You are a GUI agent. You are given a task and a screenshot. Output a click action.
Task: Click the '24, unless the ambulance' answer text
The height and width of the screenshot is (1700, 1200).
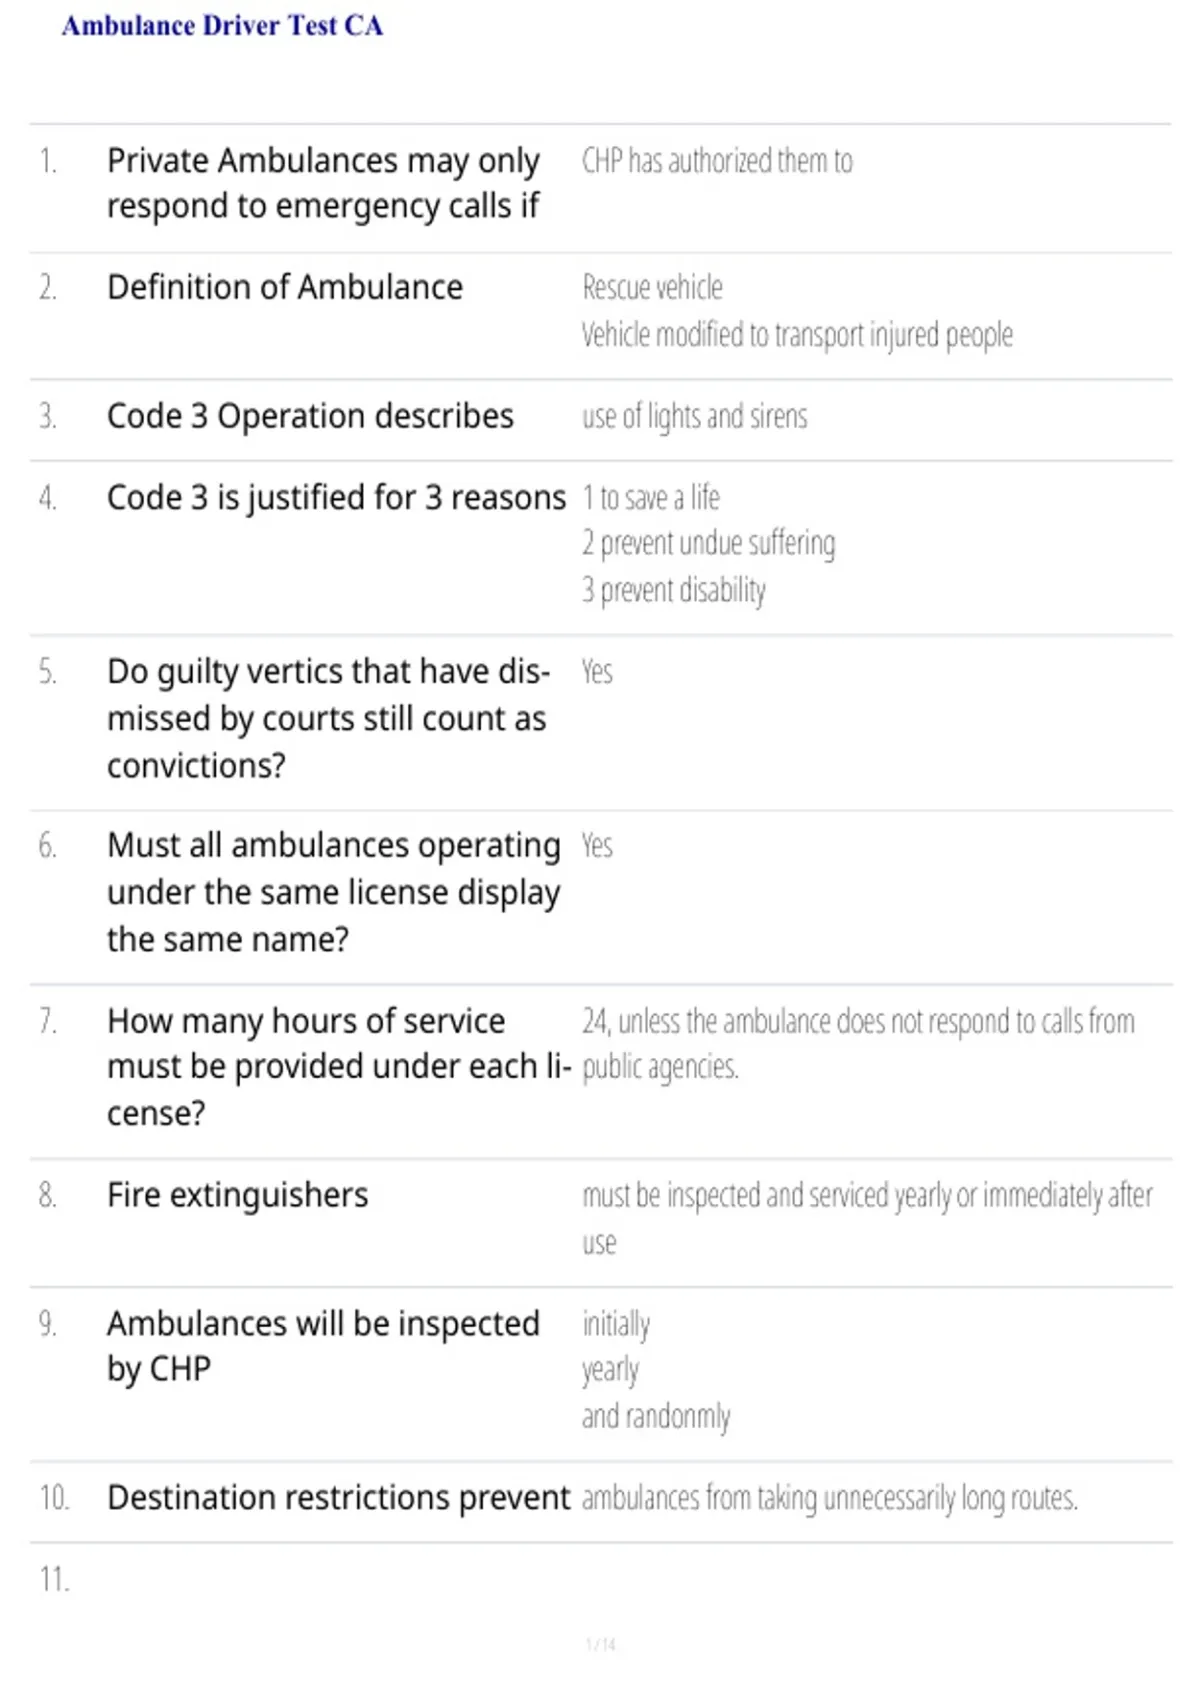point(858,1044)
